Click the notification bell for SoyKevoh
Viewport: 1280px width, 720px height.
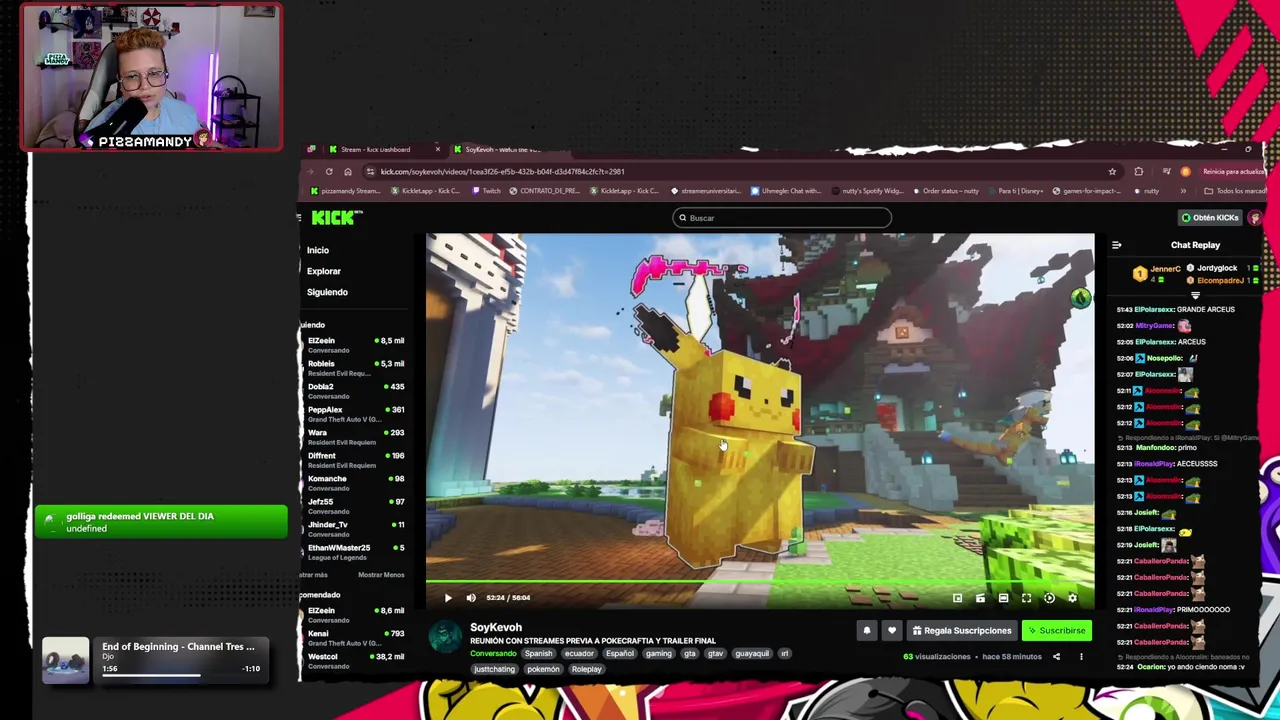pos(867,631)
